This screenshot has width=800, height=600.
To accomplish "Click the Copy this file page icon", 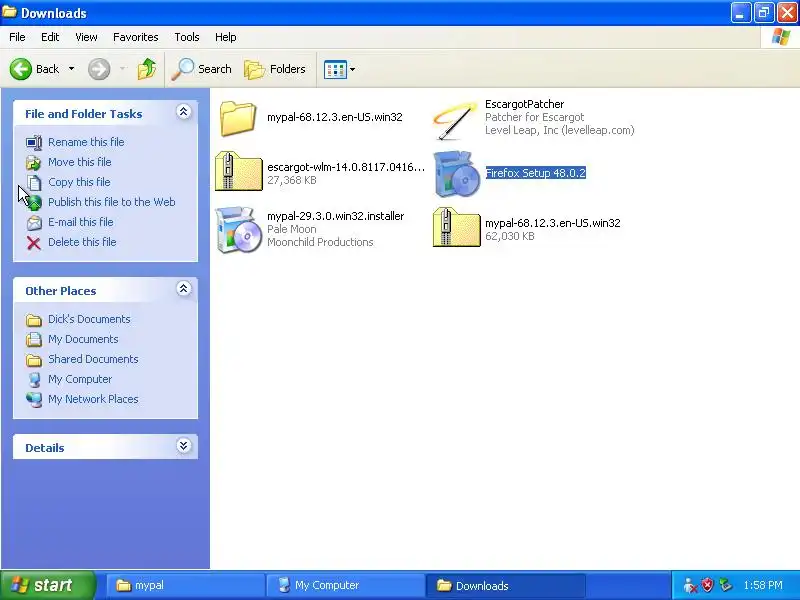I will (x=34, y=182).
